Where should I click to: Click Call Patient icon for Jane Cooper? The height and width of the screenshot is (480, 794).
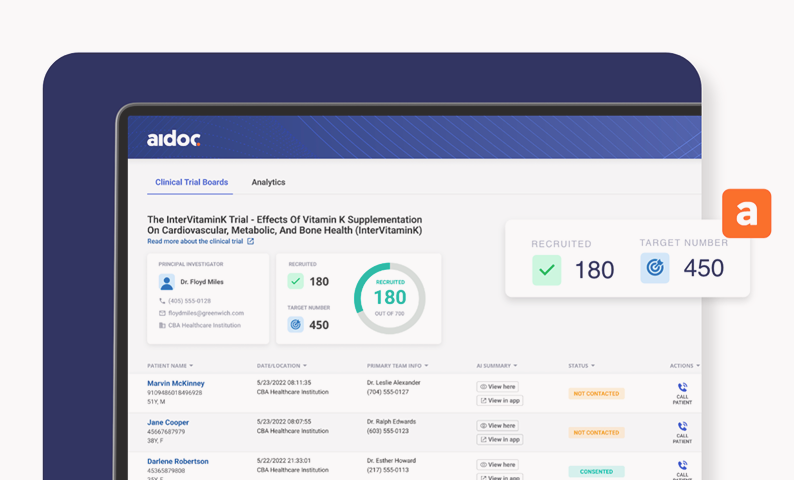(x=682, y=426)
